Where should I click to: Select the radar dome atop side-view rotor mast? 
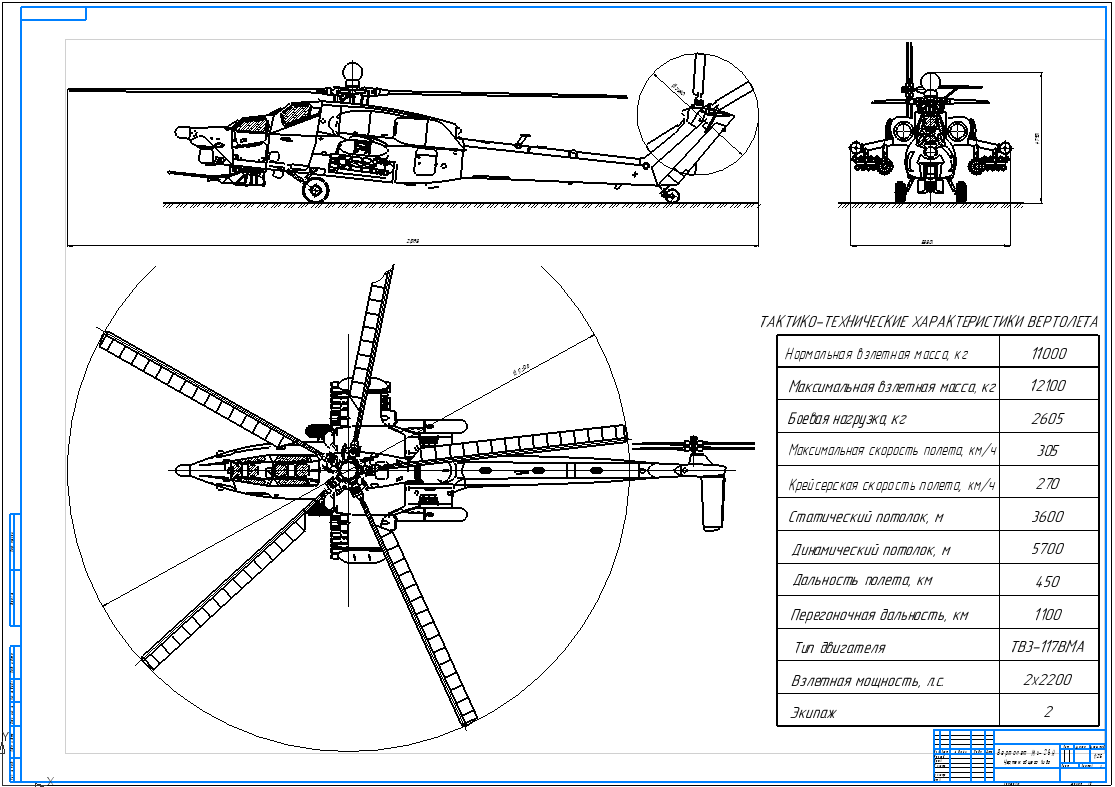pos(352,71)
